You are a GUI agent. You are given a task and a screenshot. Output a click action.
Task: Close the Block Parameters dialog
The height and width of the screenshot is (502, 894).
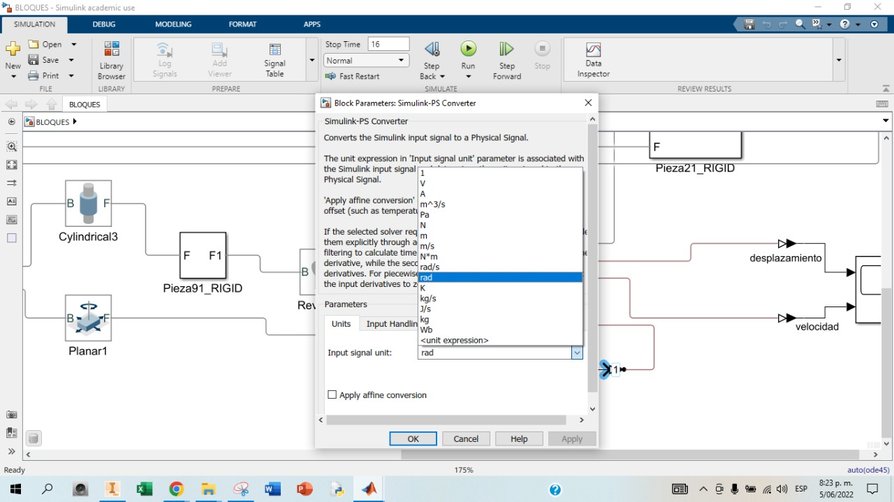click(x=588, y=103)
